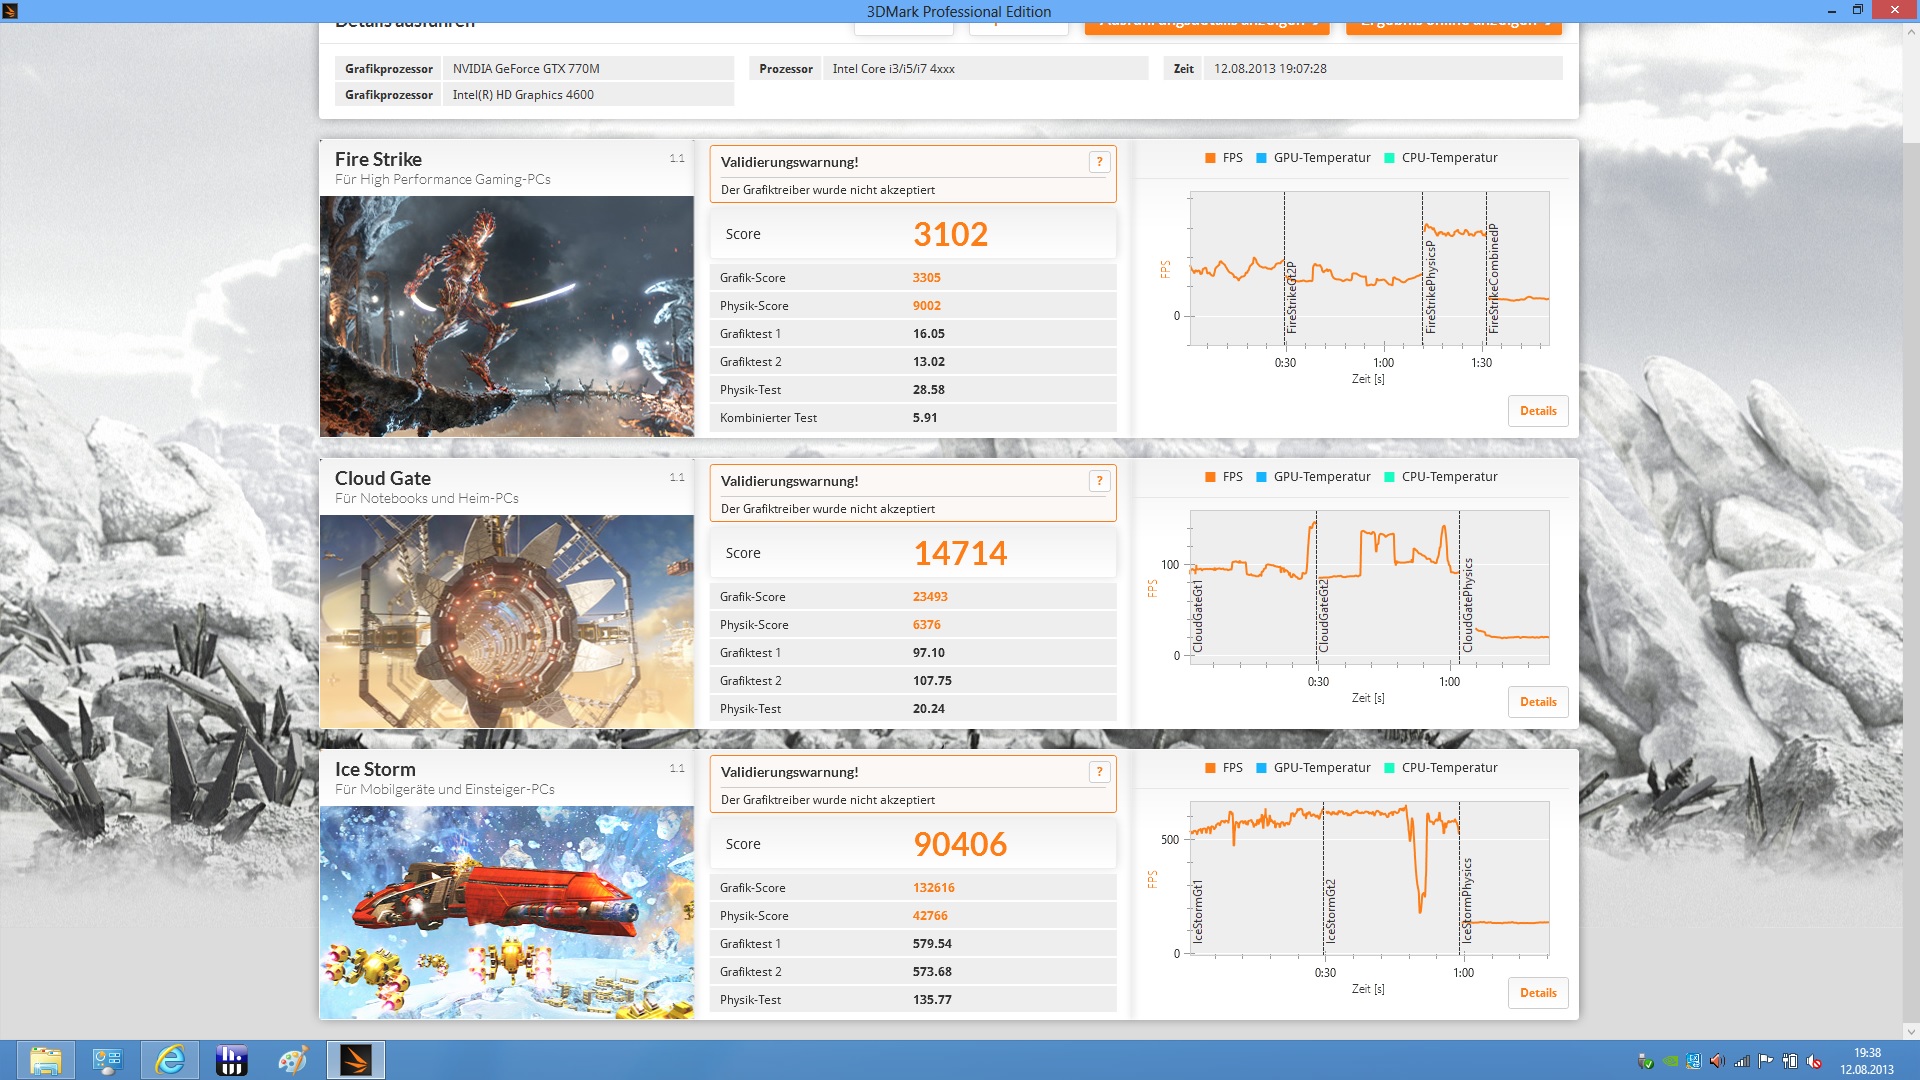Select the CloudGateGt1 marker in the chart

1198,617
